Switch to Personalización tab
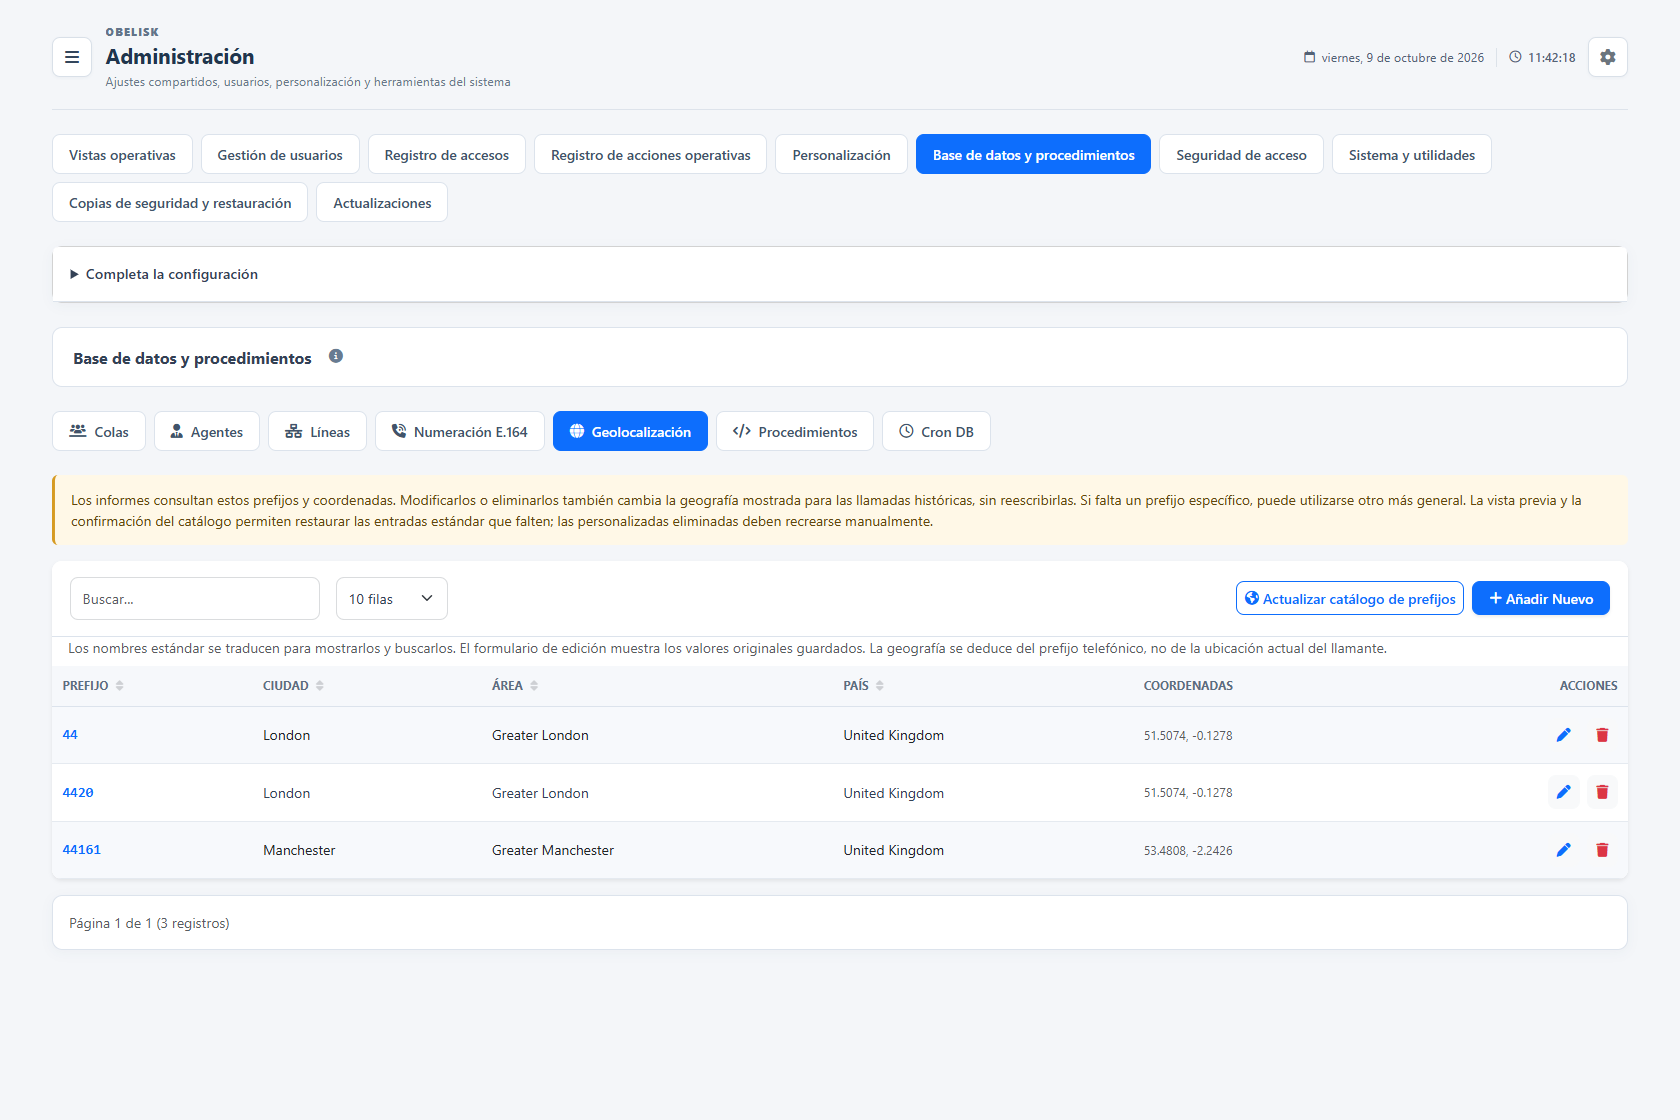 pos(841,154)
